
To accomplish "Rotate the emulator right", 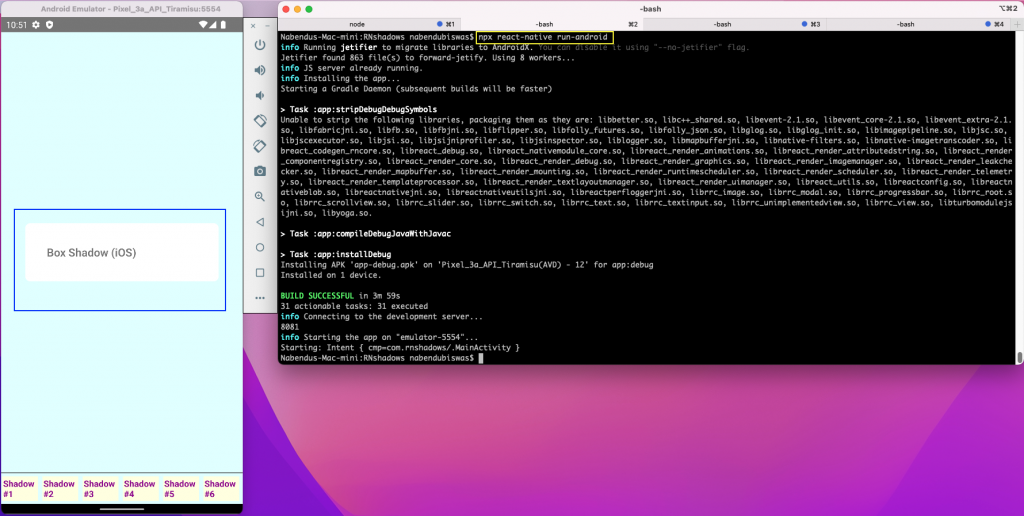I will [260, 146].
